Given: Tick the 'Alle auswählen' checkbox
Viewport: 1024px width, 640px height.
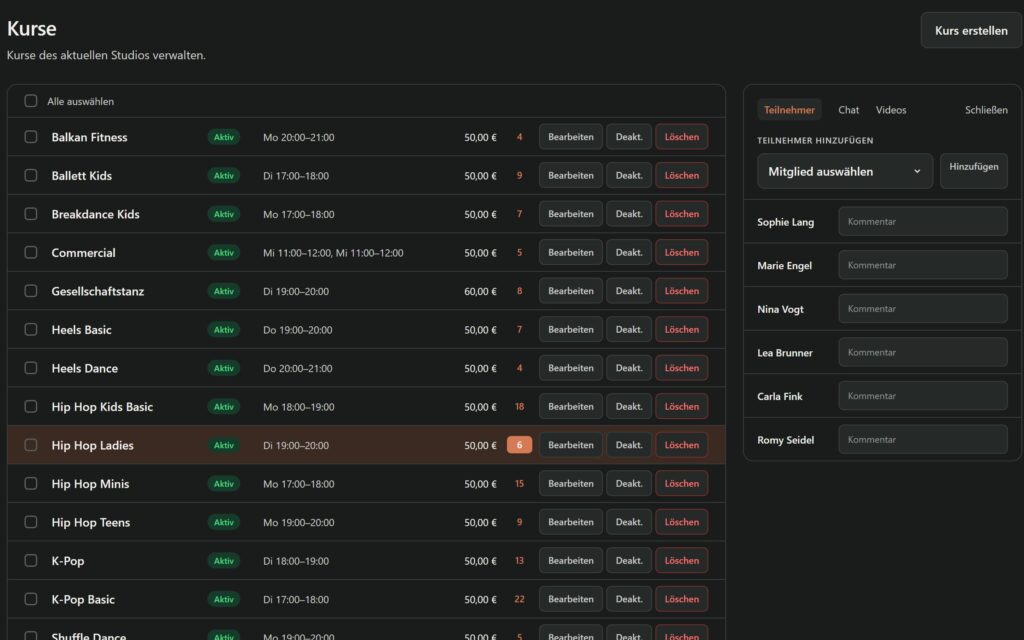Looking at the screenshot, I should [x=31, y=101].
